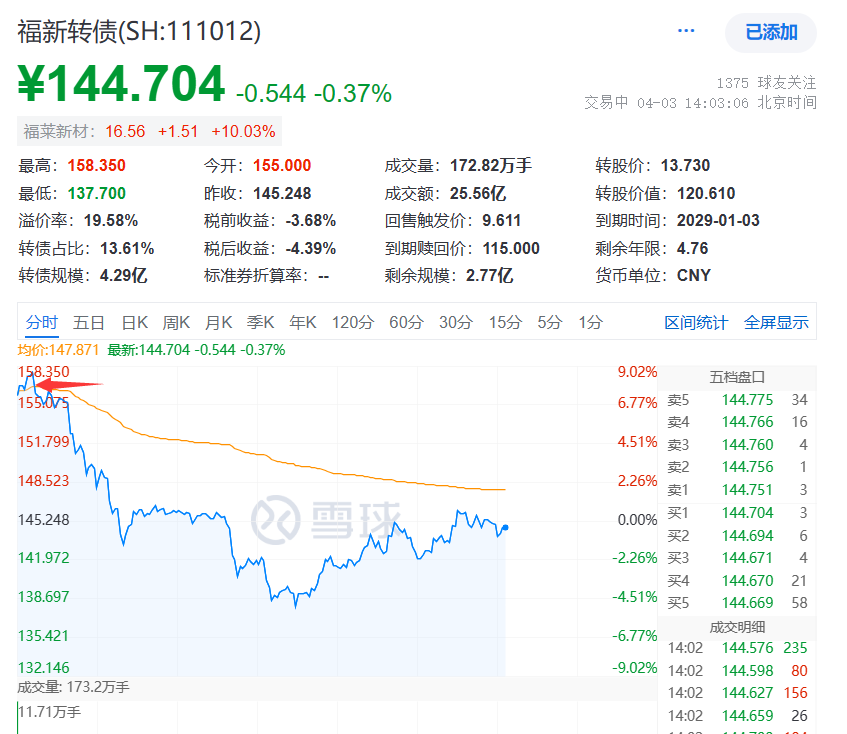Viewport: 847px width, 734px height.
Task: Switch to the 日K chart tab
Action: point(135,322)
